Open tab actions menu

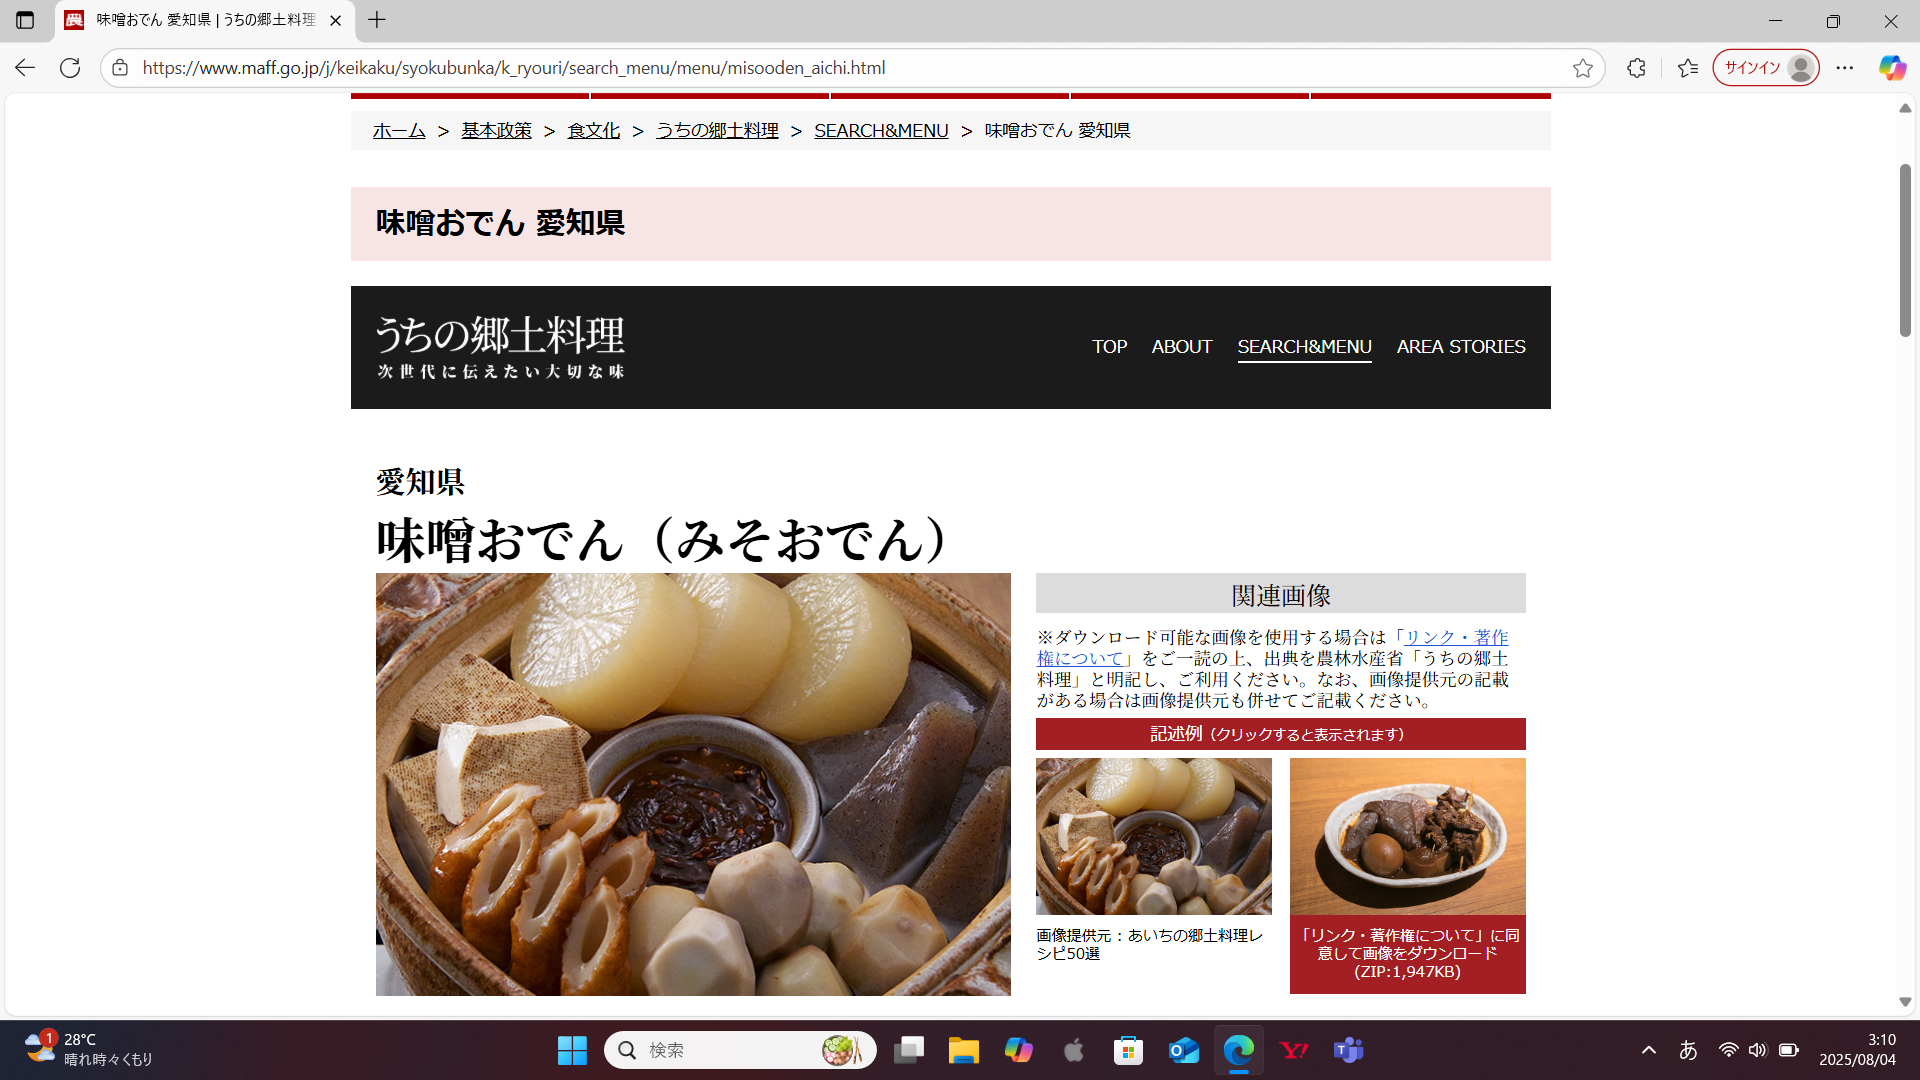(x=25, y=20)
